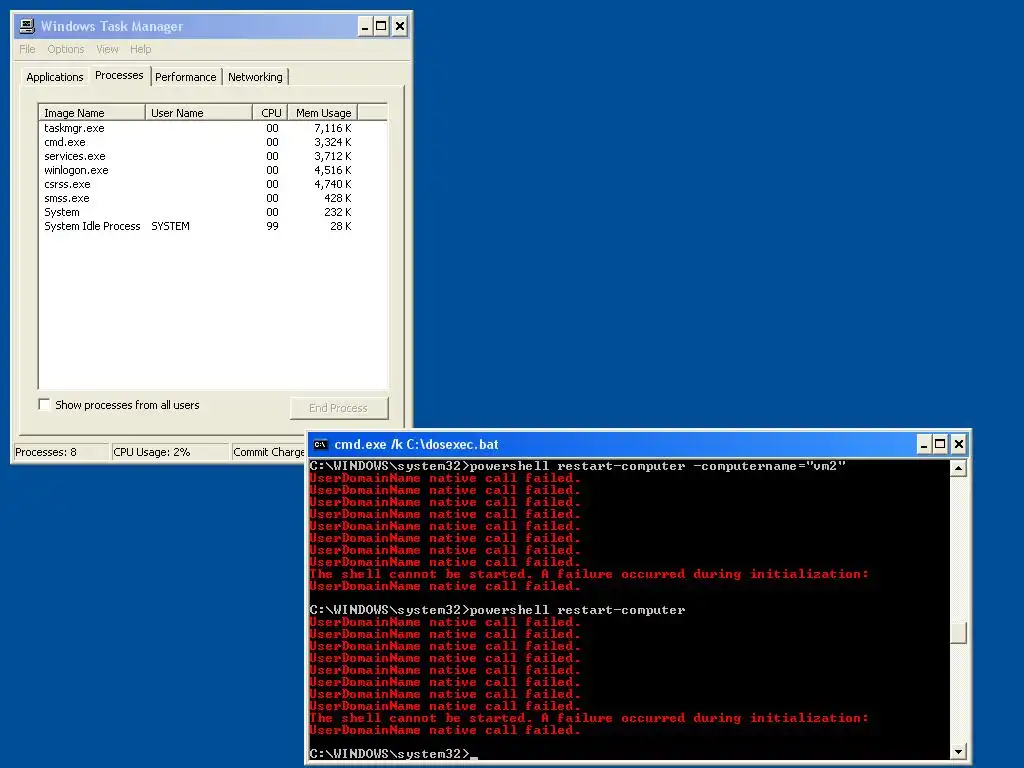Sort processes by CPU column header

pos(270,112)
